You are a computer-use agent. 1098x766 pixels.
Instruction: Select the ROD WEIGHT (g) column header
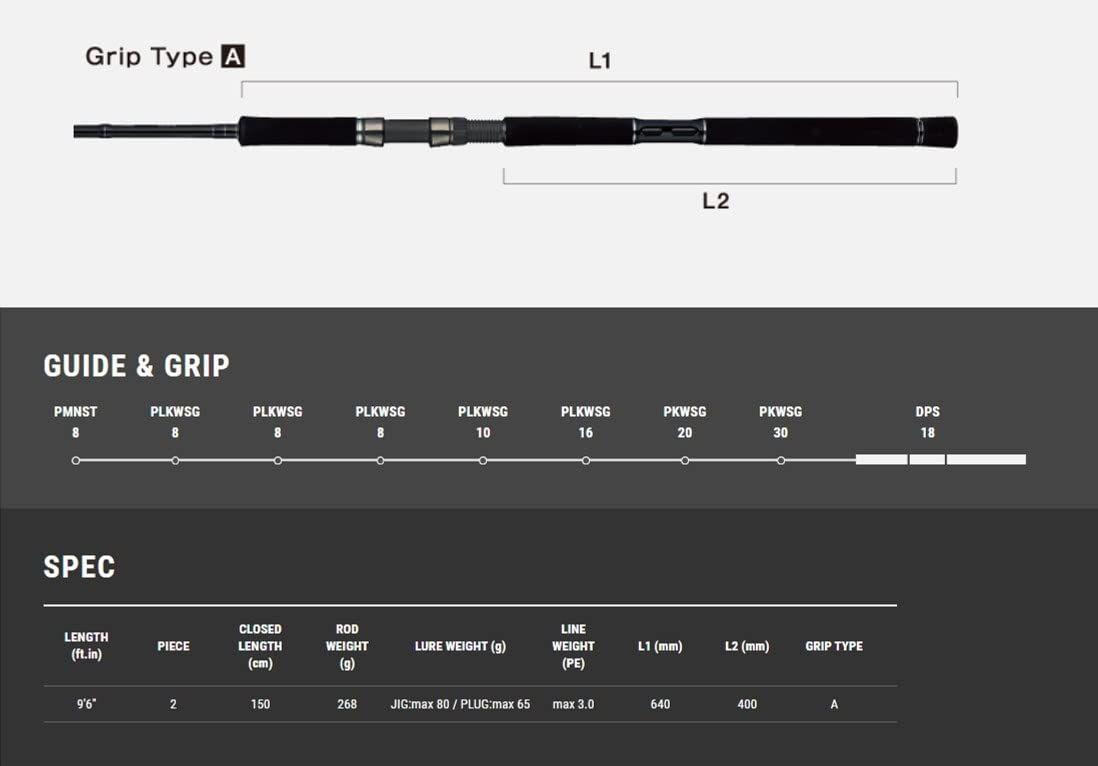(x=347, y=646)
